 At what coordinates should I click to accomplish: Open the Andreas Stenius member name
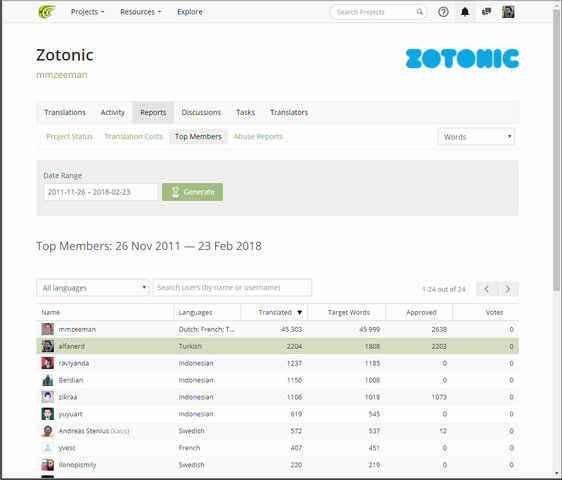[x=84, y=431]
